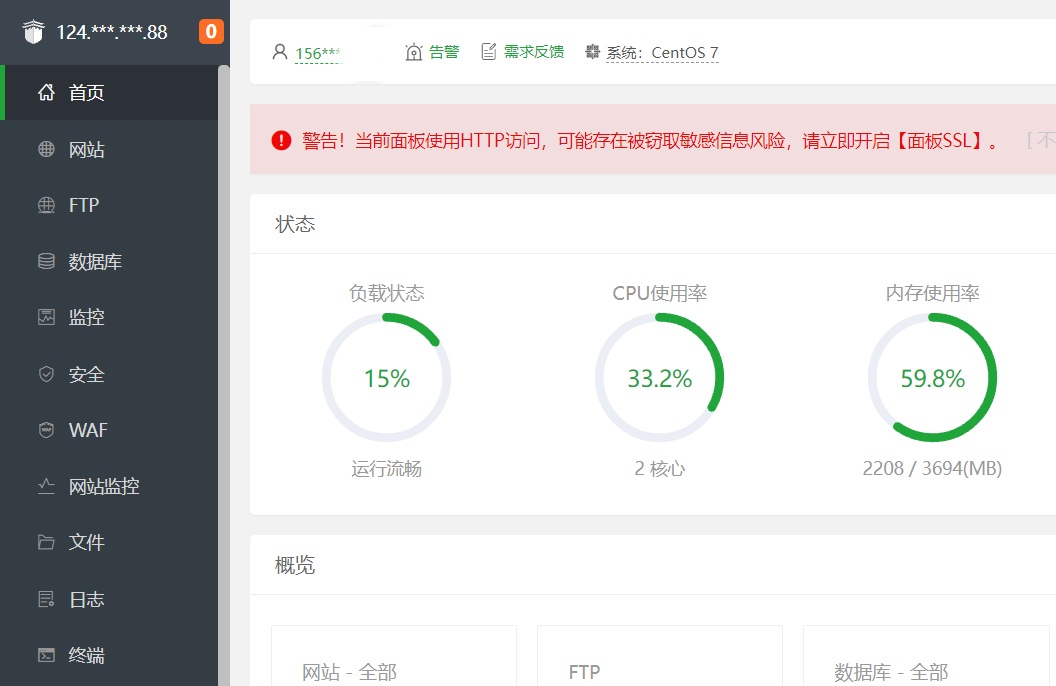Click the WAF shield icon
Viewport: 1056px width, 686px height.
tap(46, 430)
